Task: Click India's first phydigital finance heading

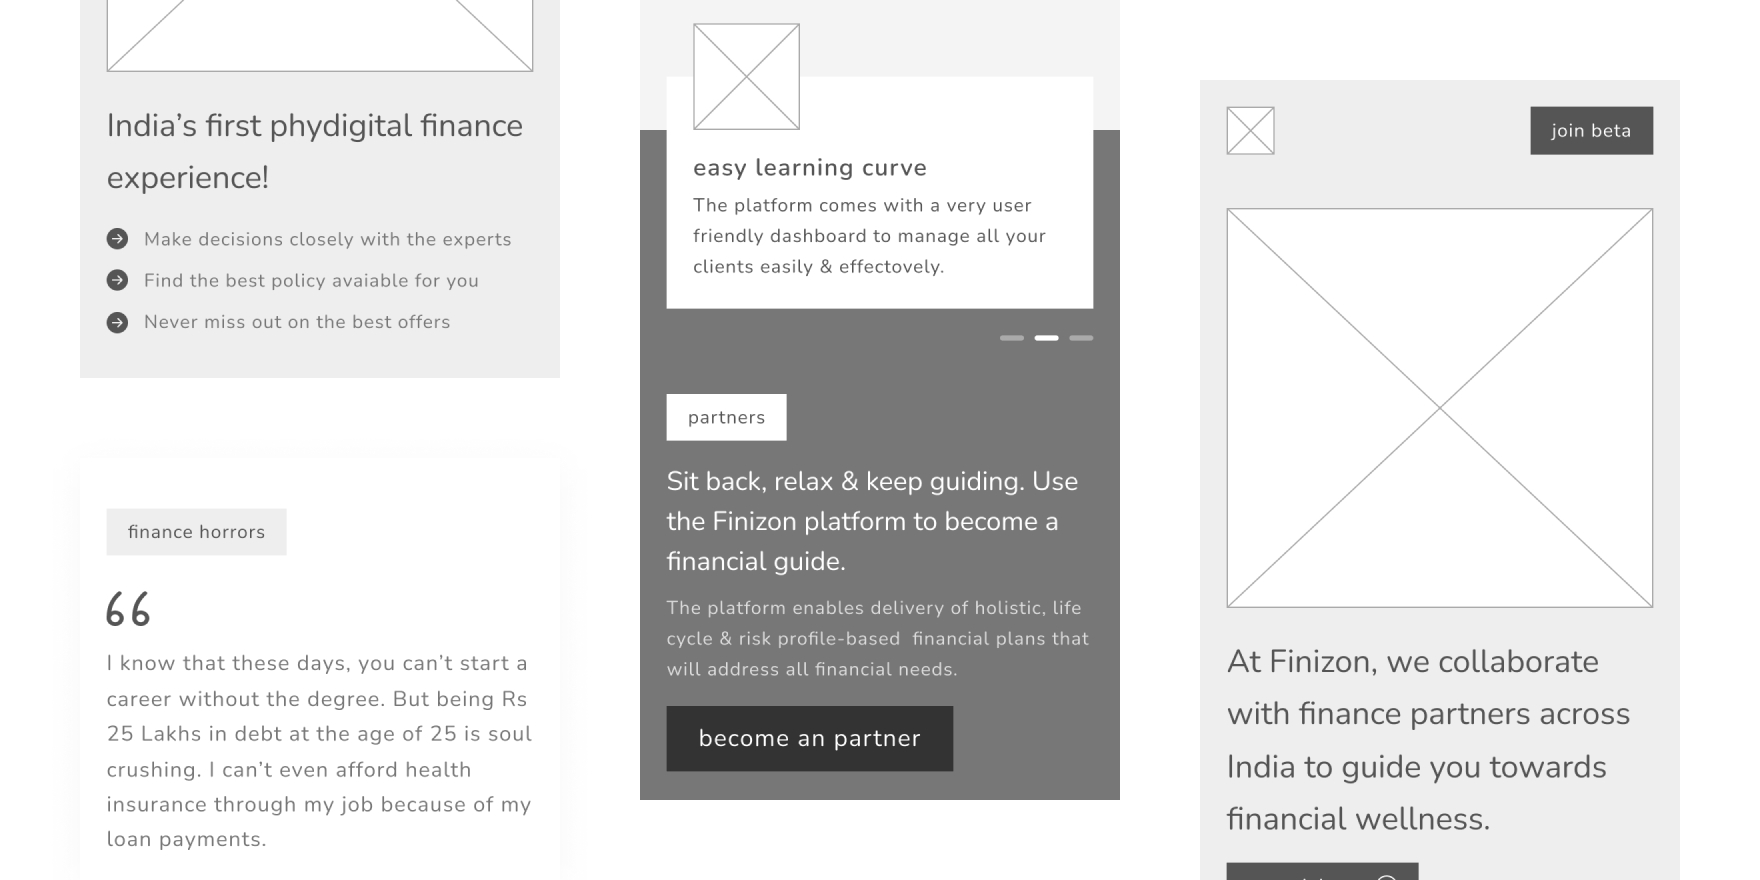Action: 315,151
